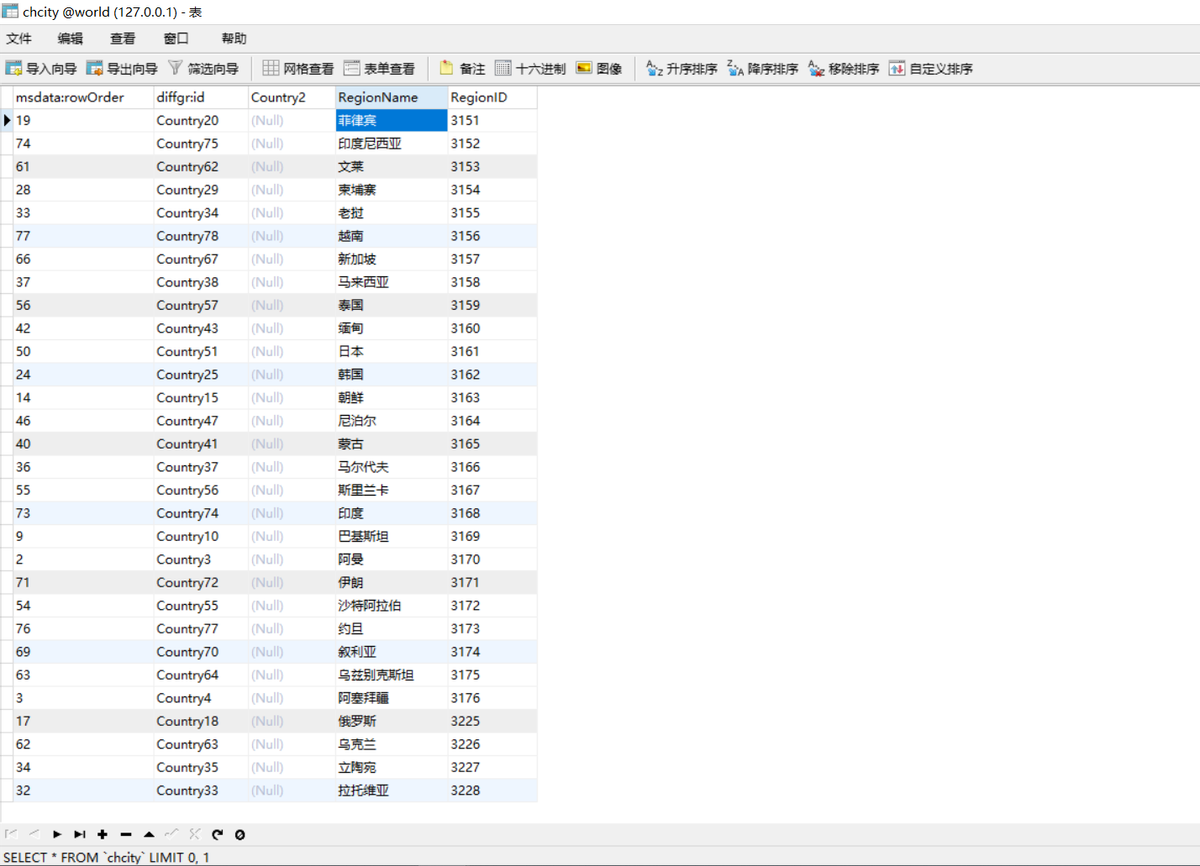Viewport: 1200px width, 866px height.
Task: Open the 导入向导 import wizard
Action: [41, 69]
